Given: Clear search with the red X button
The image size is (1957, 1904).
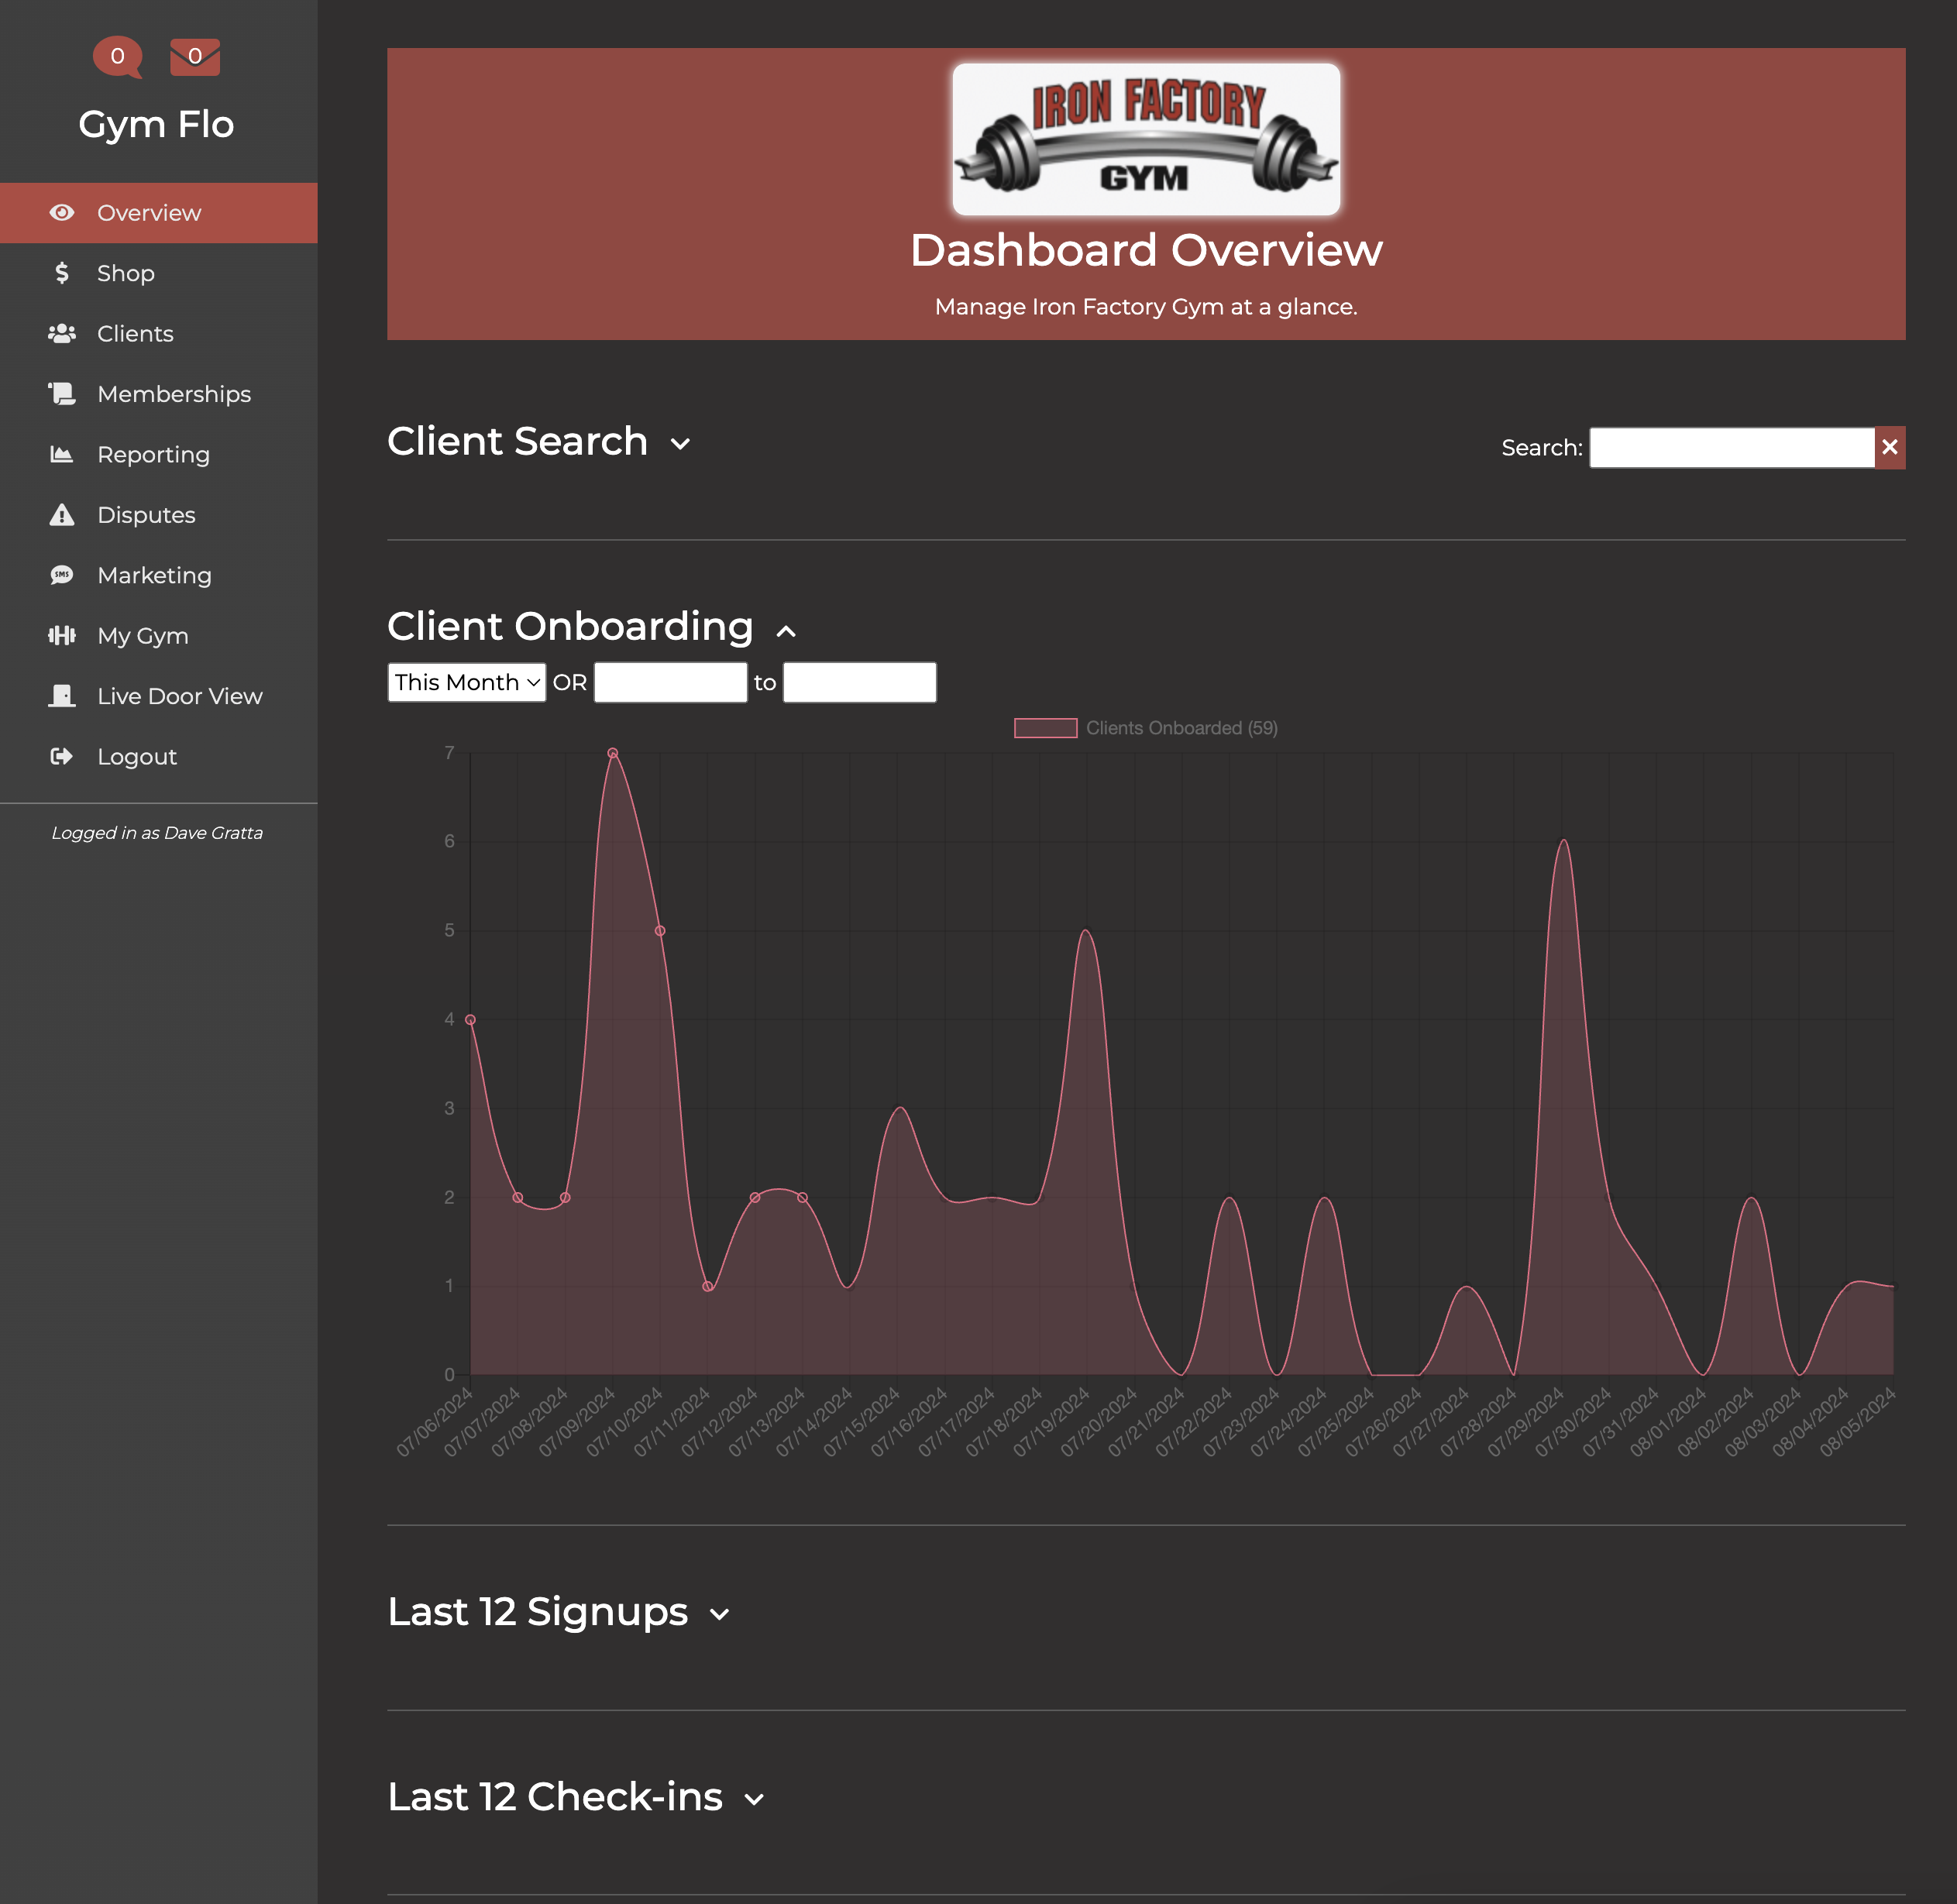Looking at the screenshot, I should (1890, 447).
